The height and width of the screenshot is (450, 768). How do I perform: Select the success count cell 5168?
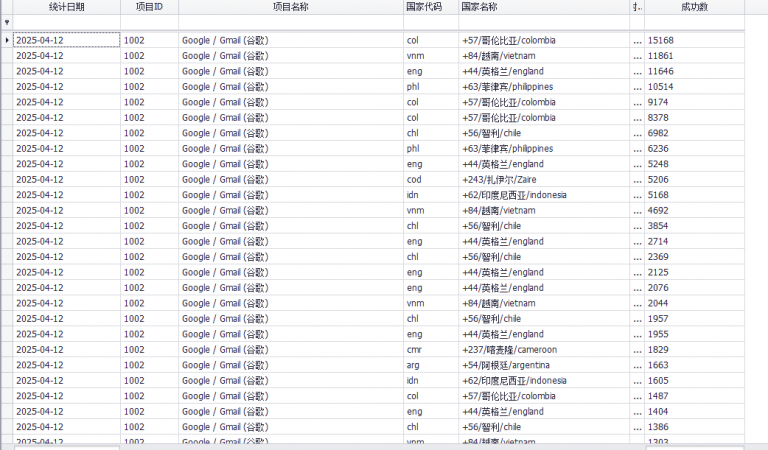(x=694, y=195)
